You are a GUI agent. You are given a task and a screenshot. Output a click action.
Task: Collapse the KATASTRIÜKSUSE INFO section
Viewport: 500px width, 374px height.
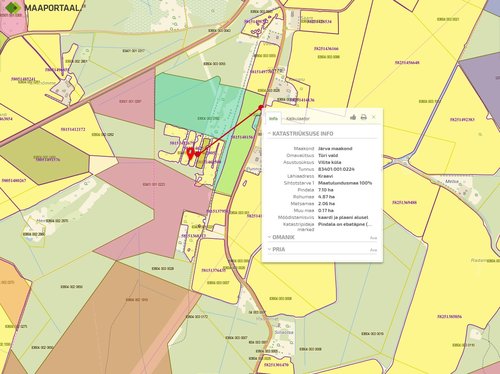300,133
